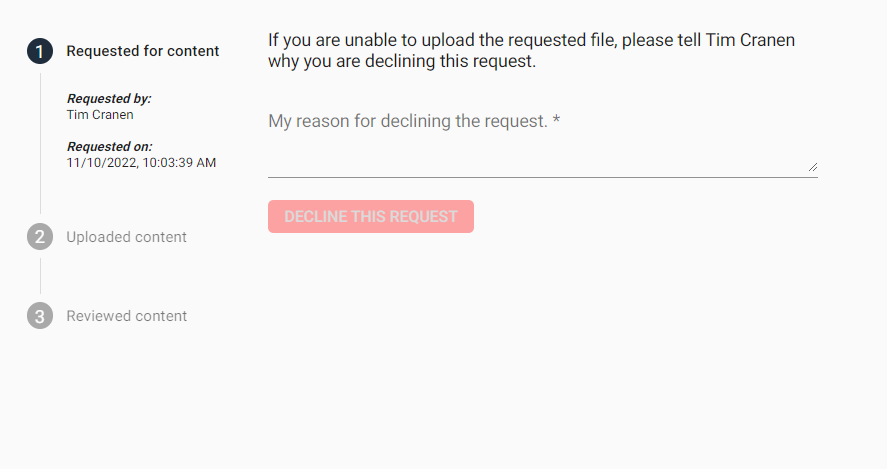Image resolution: width=887 pixels, height=469 pixels.
Task: Click the underline below the reason field
Action: coord(542,177)
